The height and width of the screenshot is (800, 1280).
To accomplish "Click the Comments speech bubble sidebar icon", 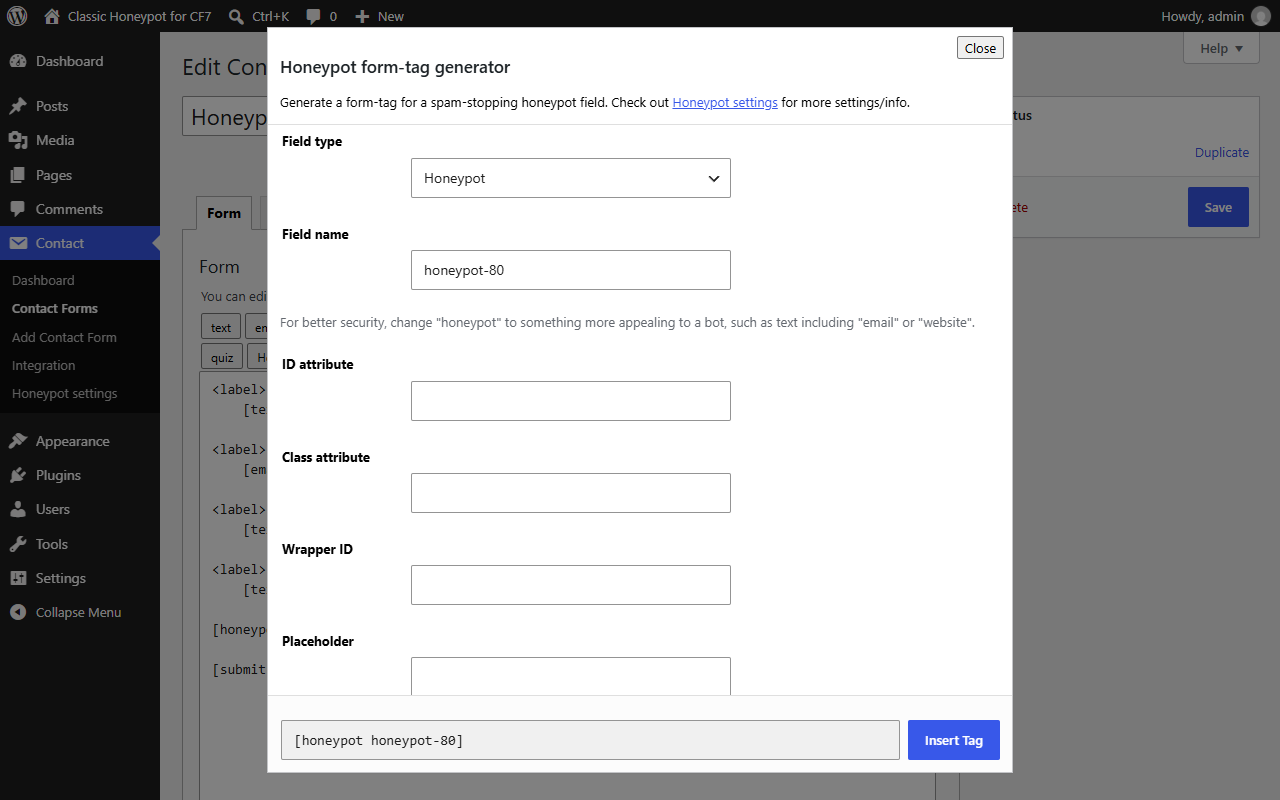I will click(18, 209).
